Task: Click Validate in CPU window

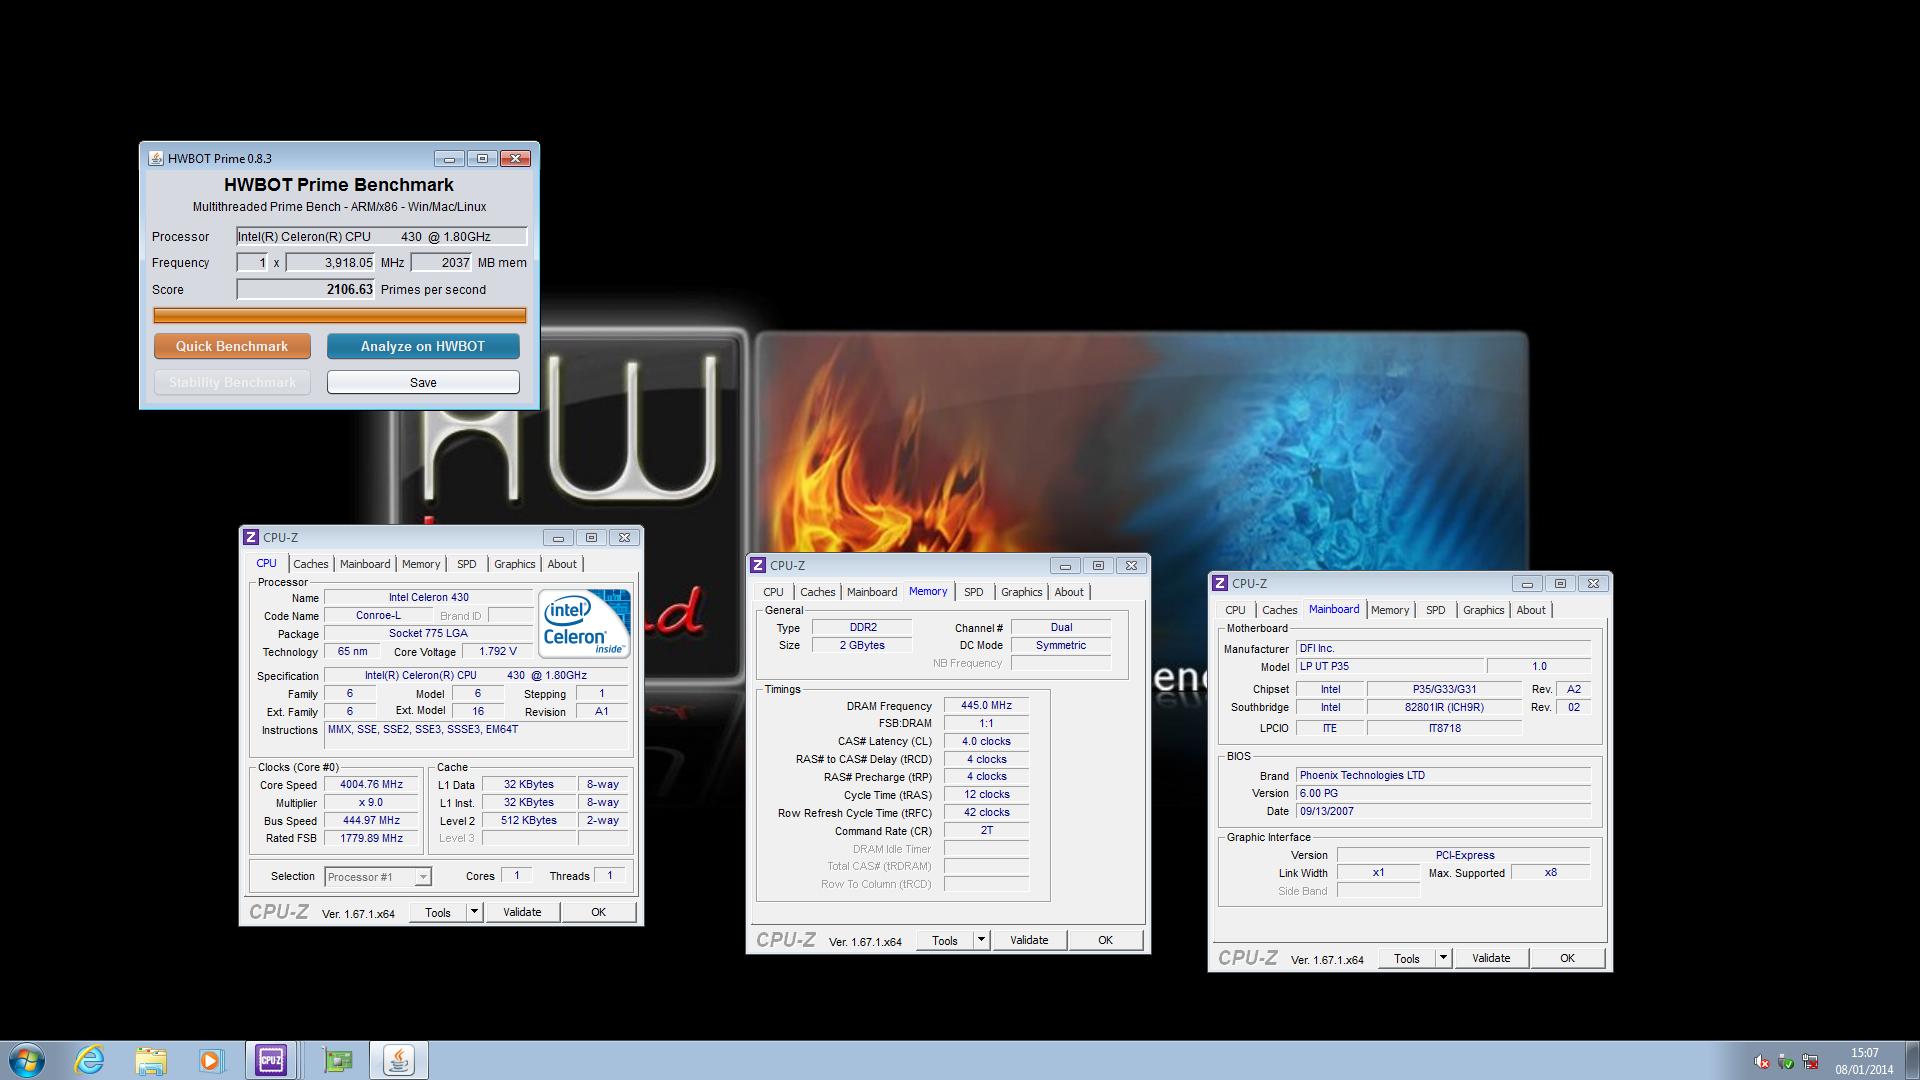Action: click(x=522, y=912)
